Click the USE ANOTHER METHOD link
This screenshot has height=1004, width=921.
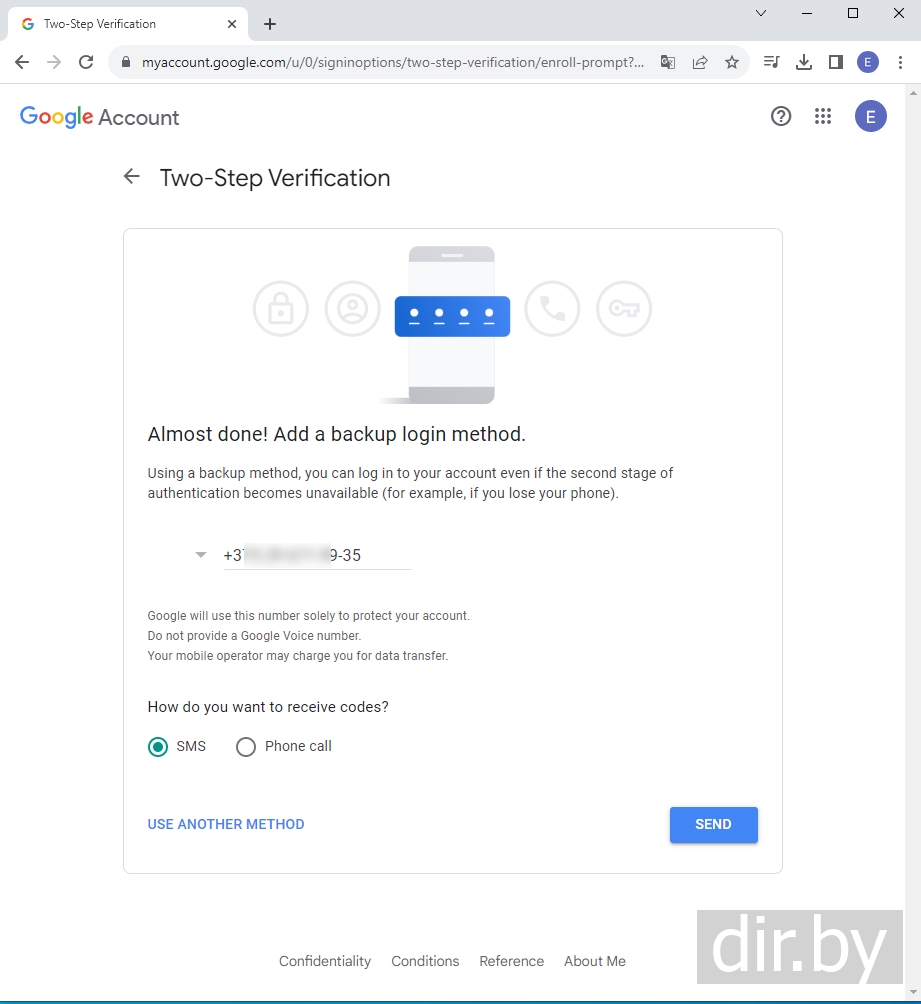[226, 825]
